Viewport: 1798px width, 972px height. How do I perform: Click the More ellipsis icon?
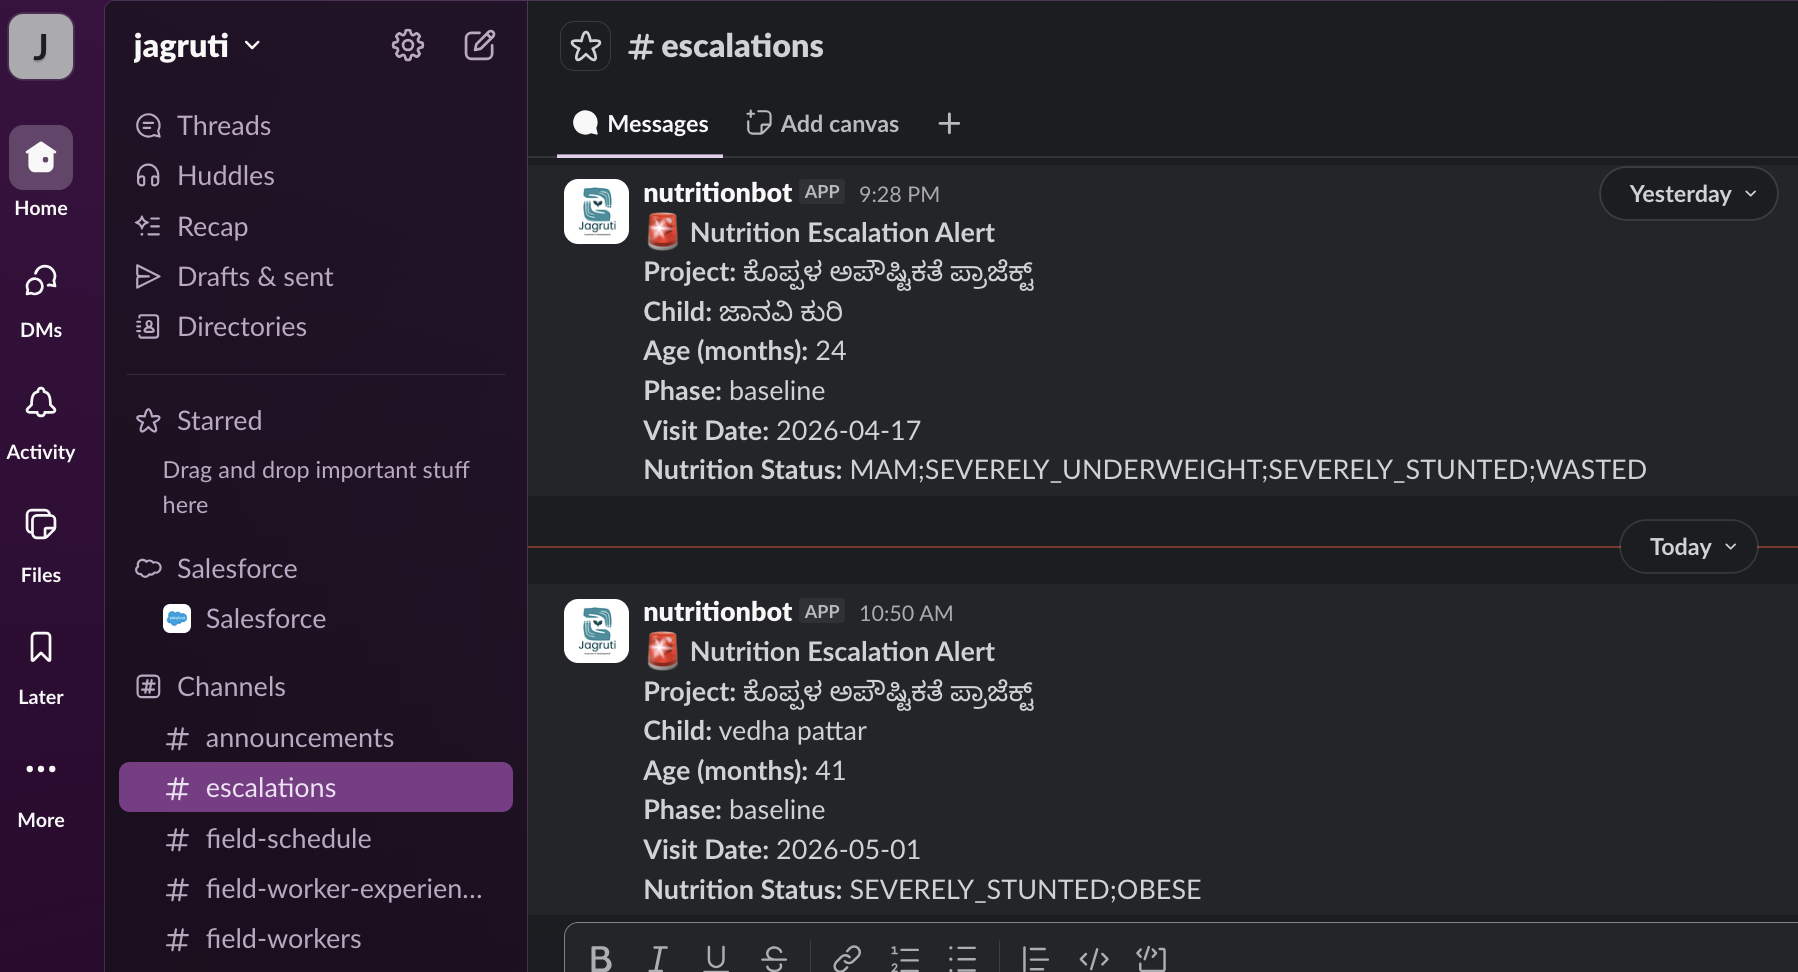tap(41, 769)
